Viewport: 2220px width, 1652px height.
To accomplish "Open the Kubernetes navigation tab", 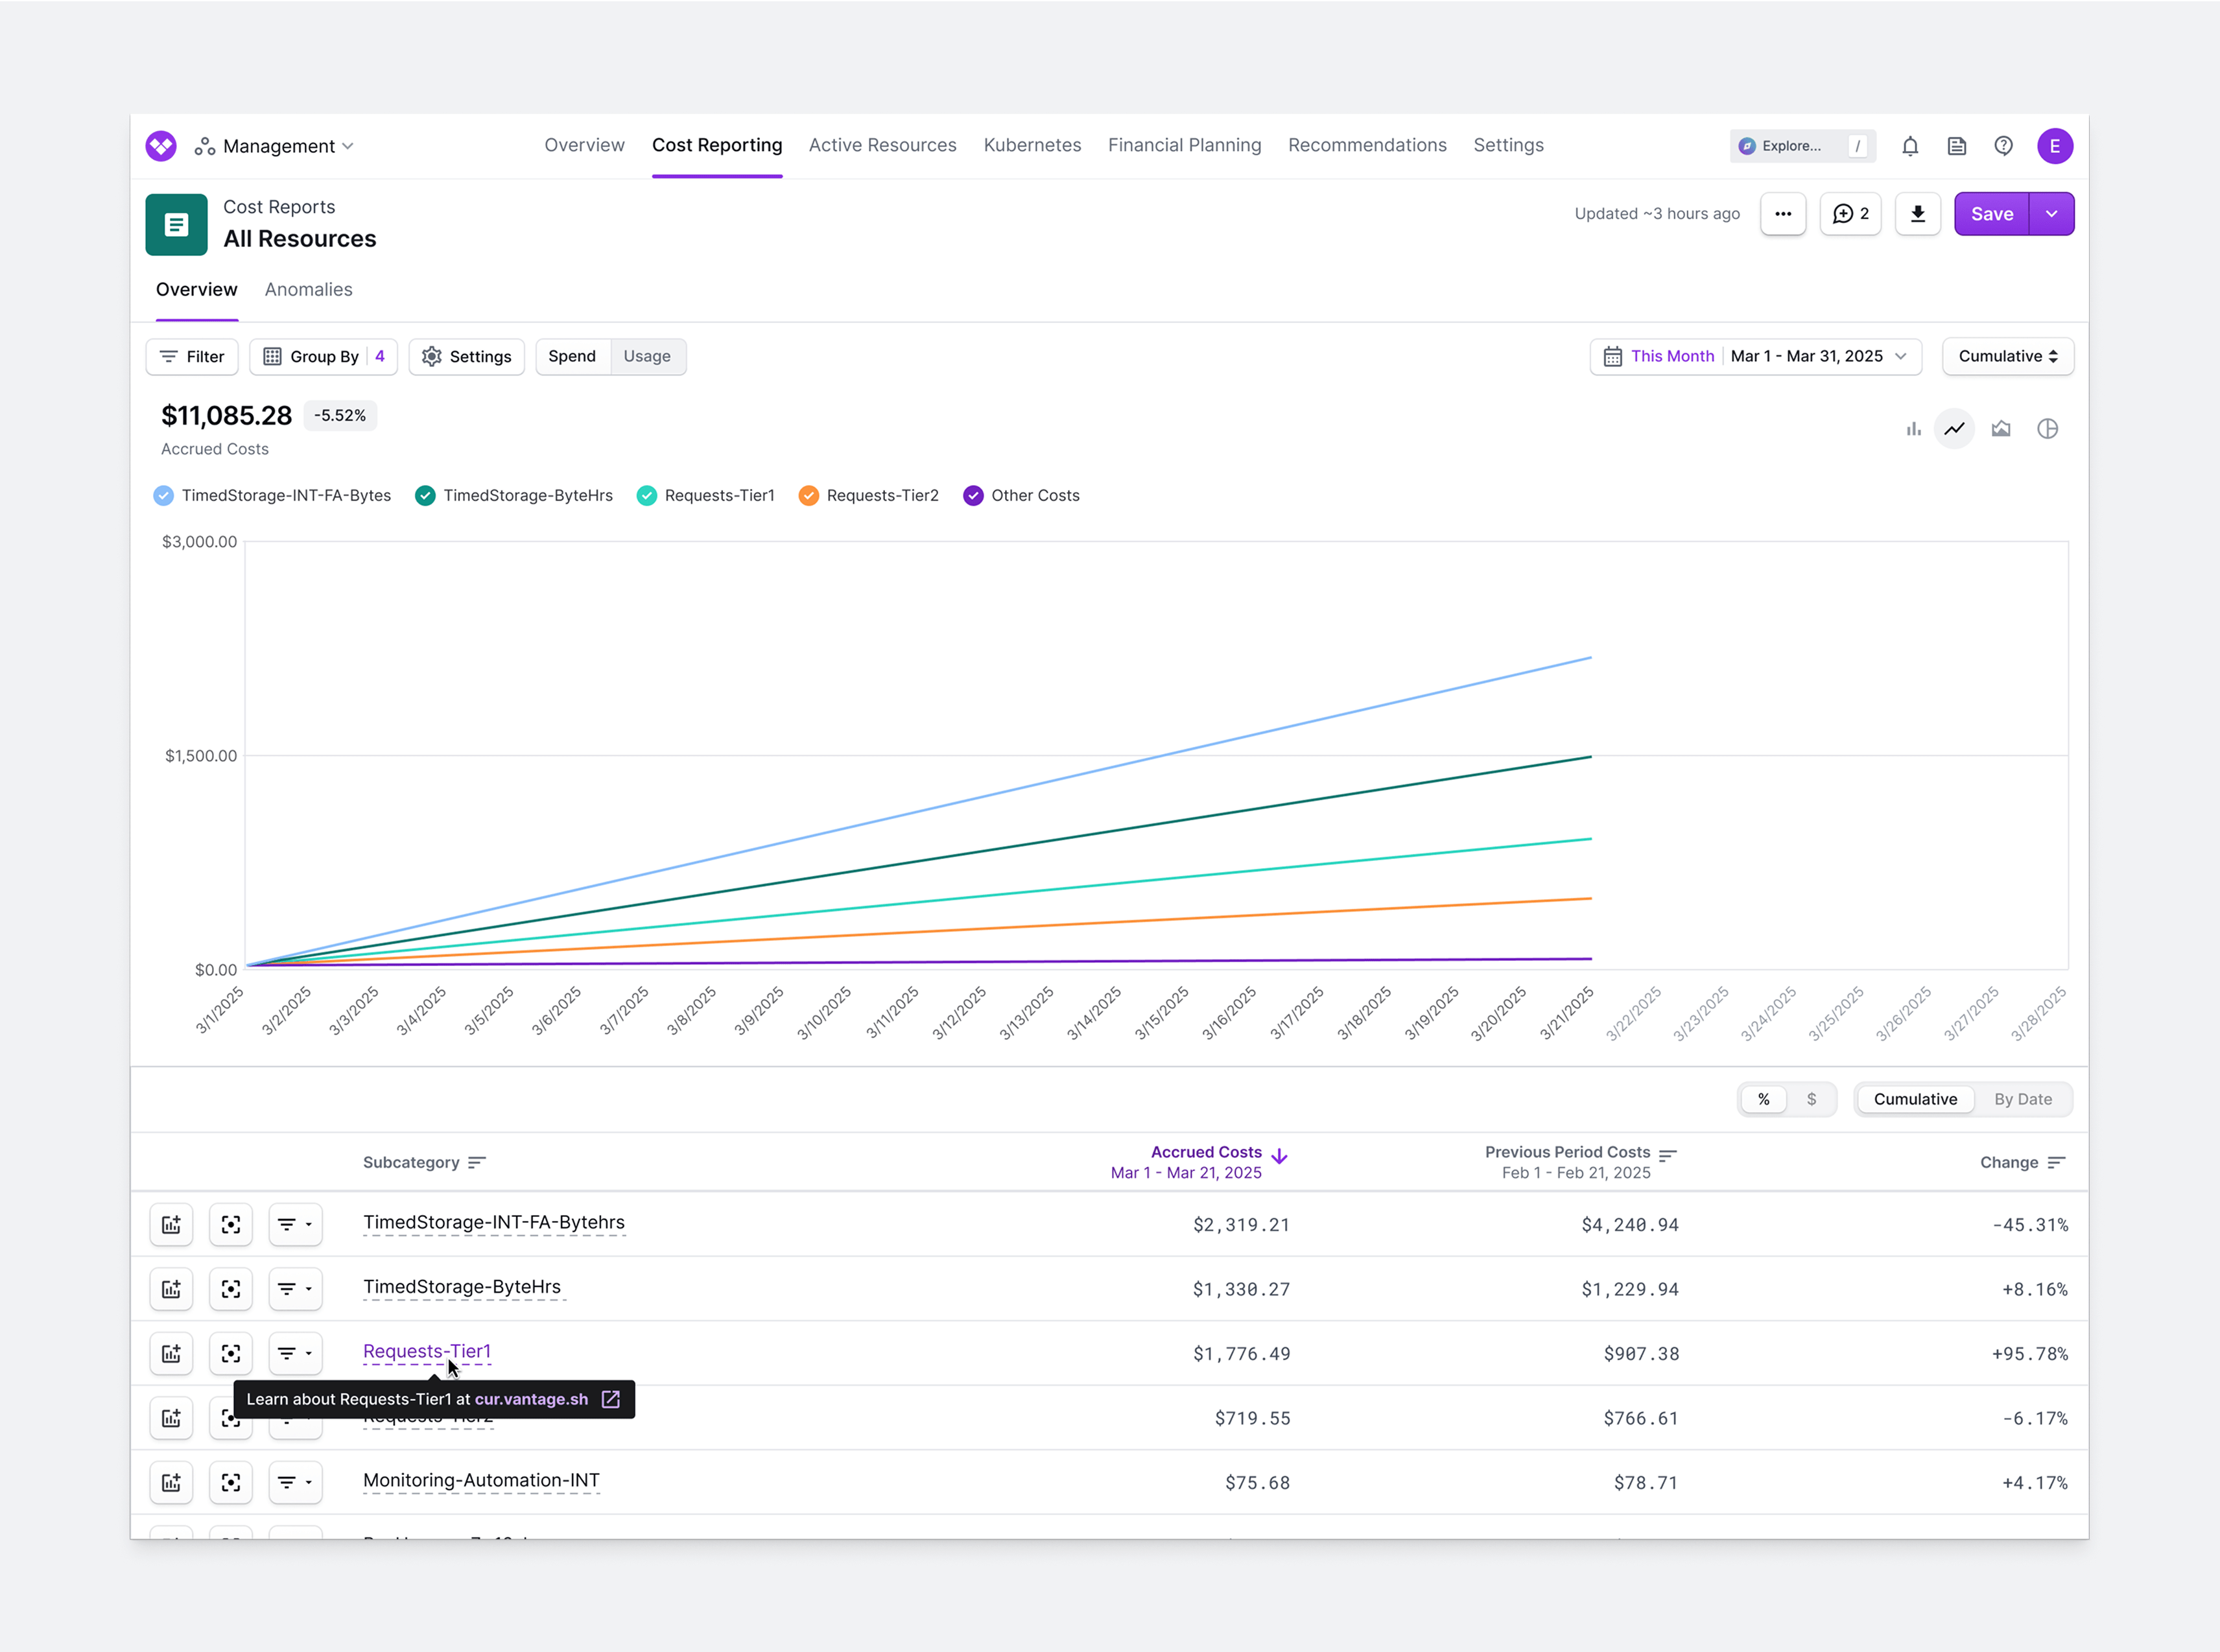I will 1032,146.
